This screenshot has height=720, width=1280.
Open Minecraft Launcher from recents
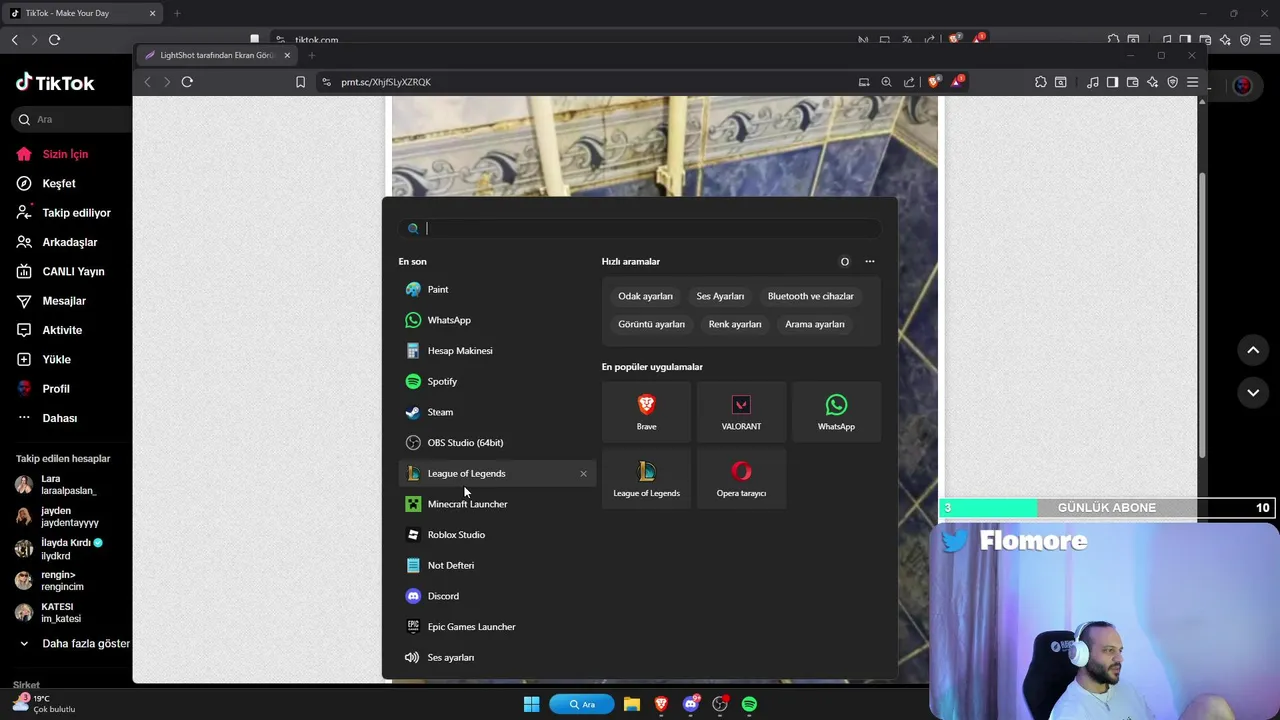pos(497,504)
